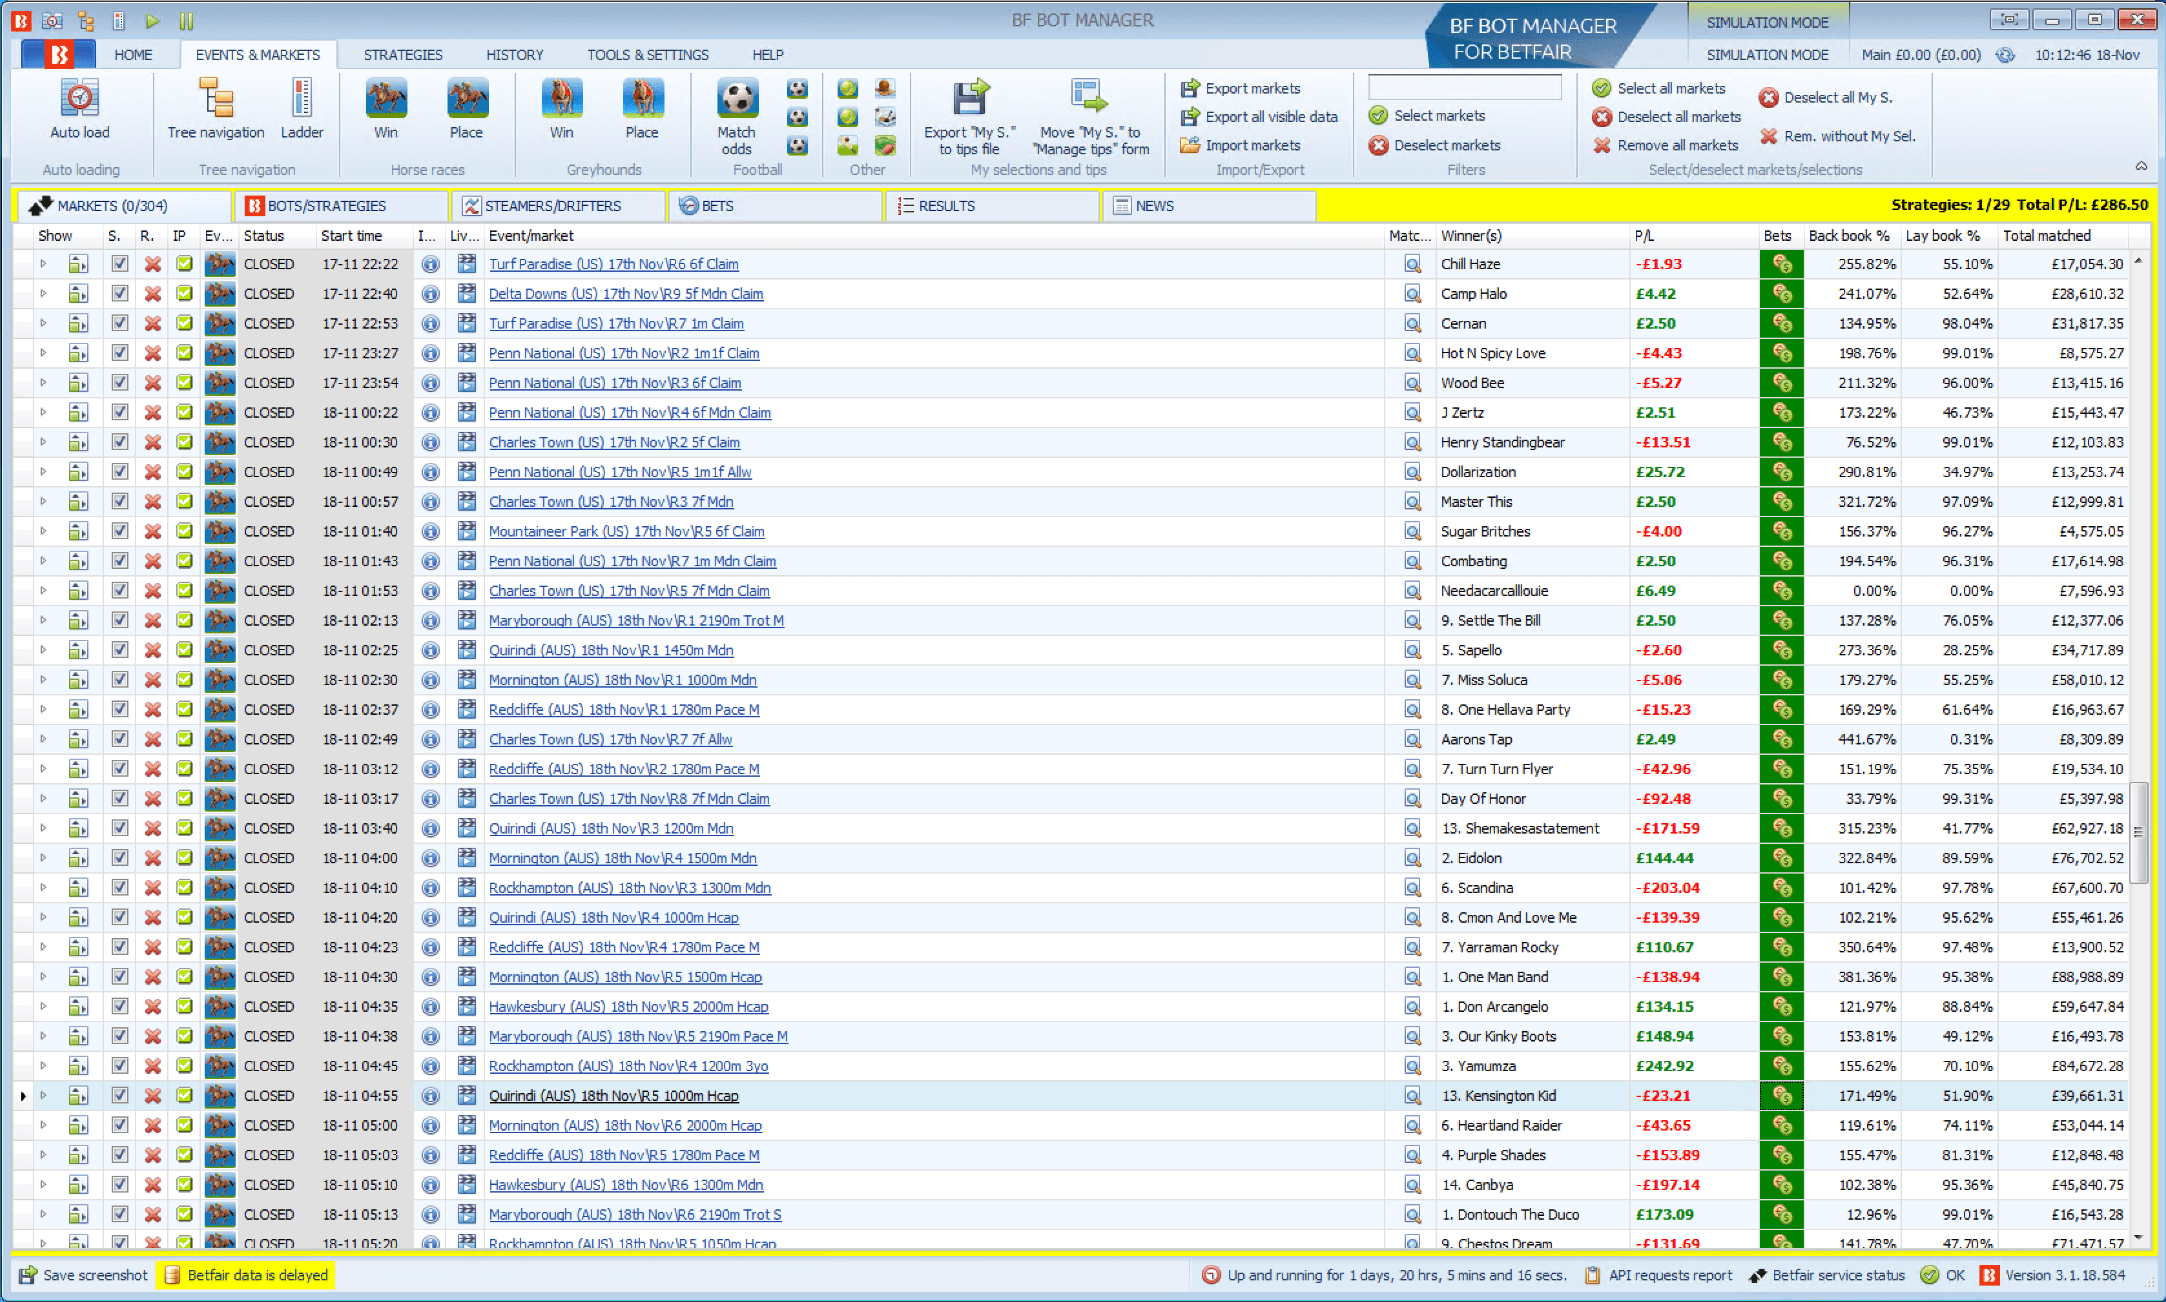Open live icon for Delta Downs R9 row
2166x1302 pixels.
(466, 294)
